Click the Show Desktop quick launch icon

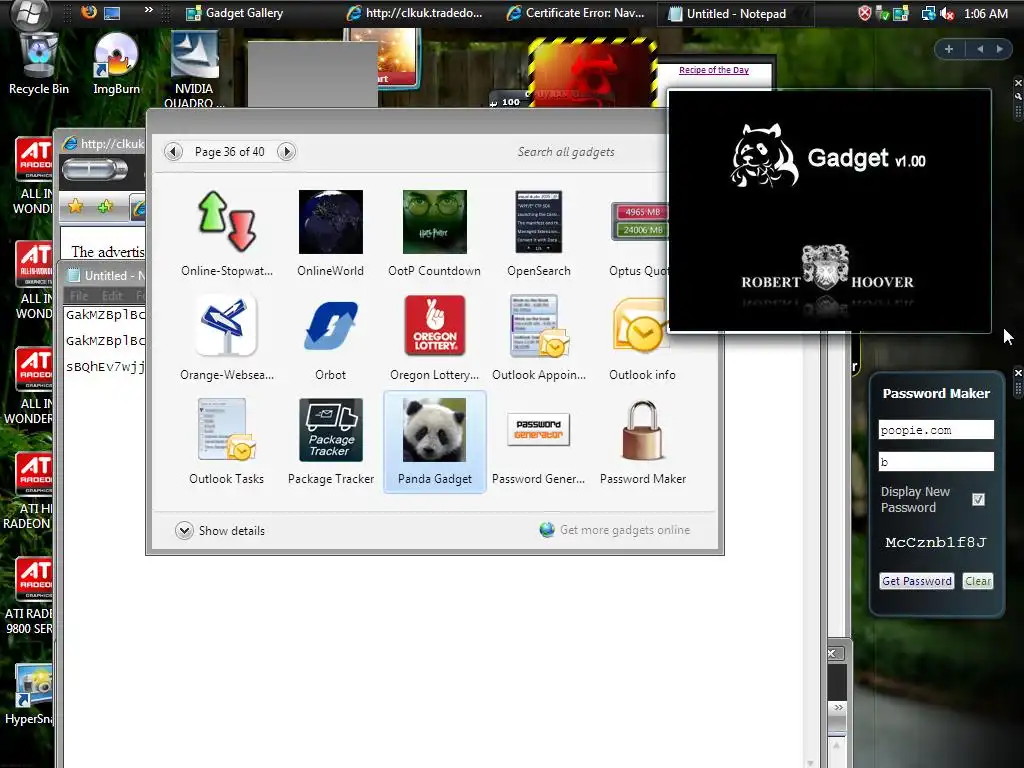(112, 12)
